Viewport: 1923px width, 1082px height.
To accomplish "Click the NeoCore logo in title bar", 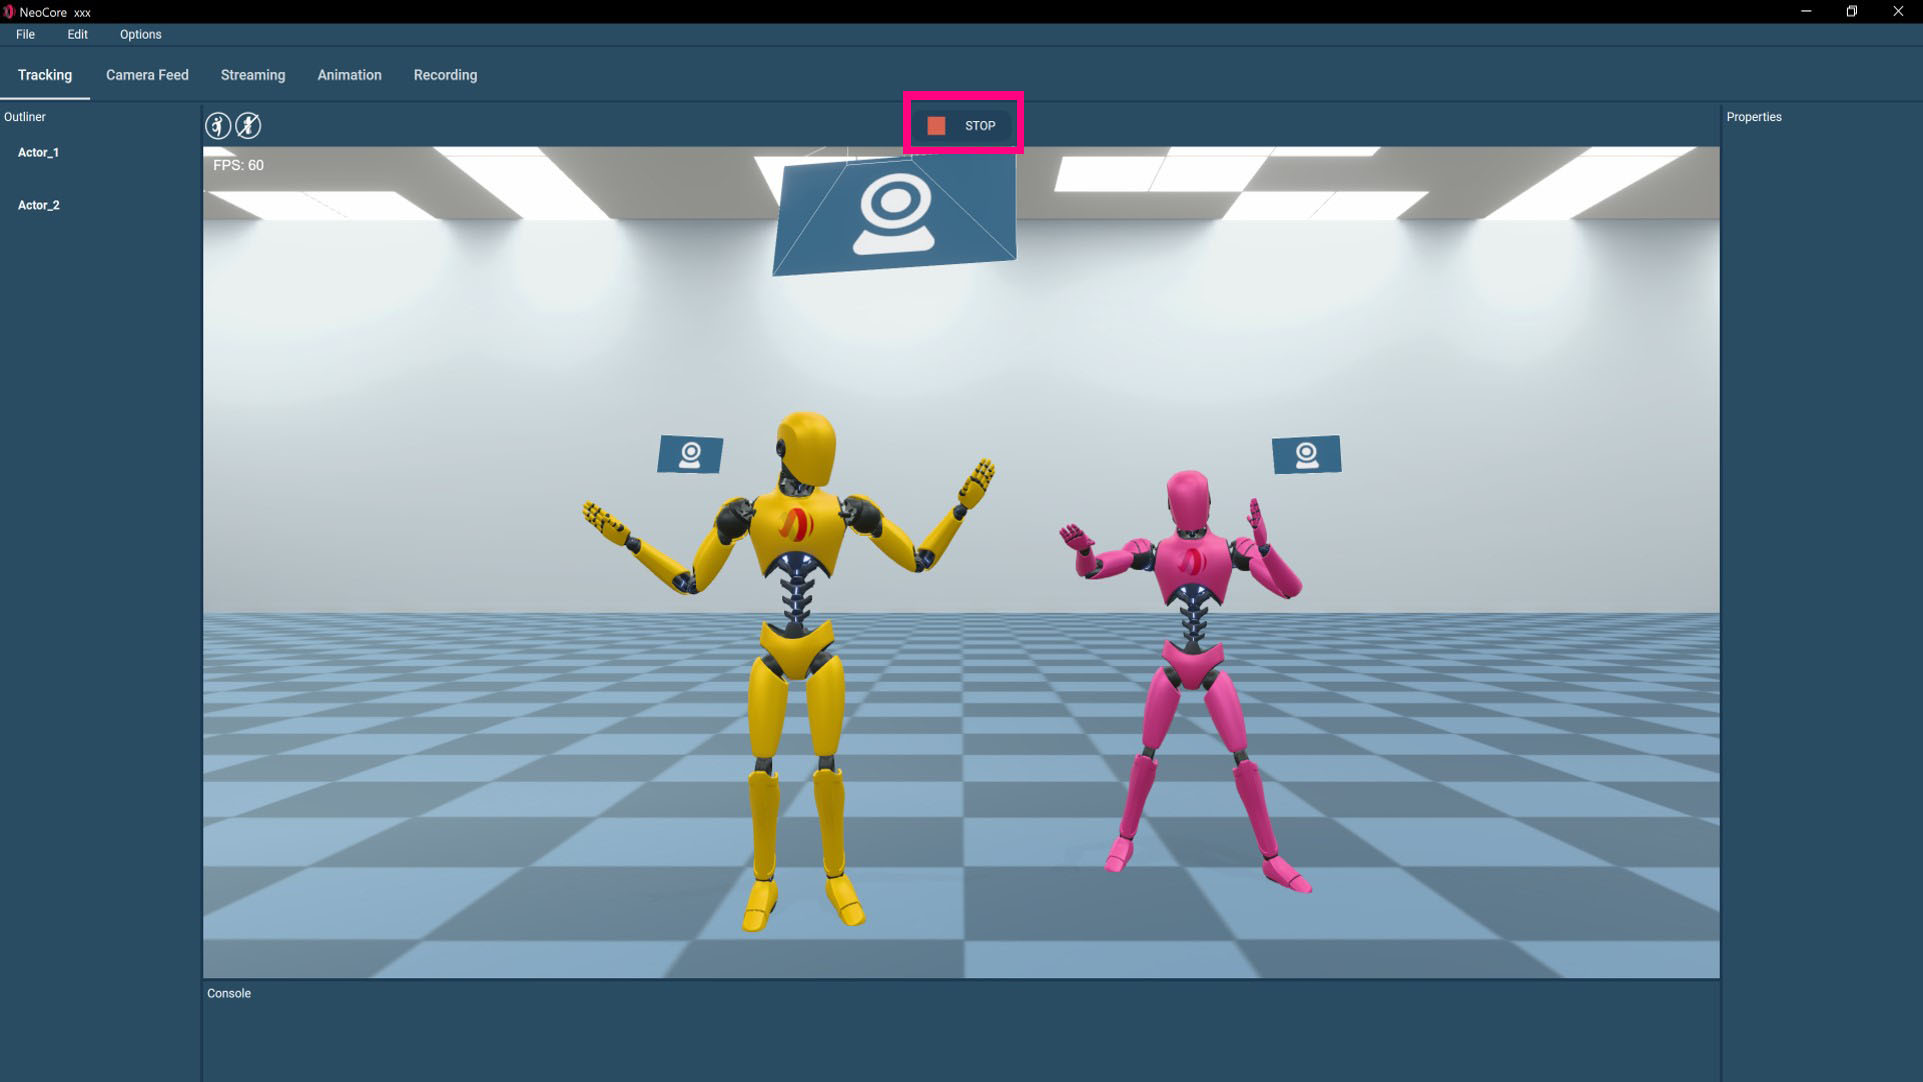I will click(9, 12).
